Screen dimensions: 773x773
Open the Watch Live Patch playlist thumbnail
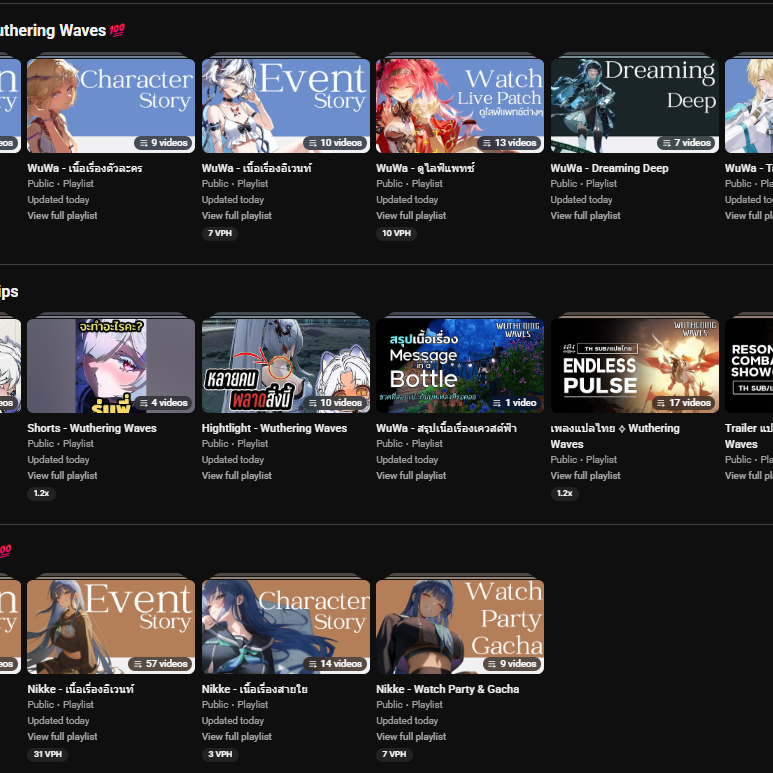(460, 105)
